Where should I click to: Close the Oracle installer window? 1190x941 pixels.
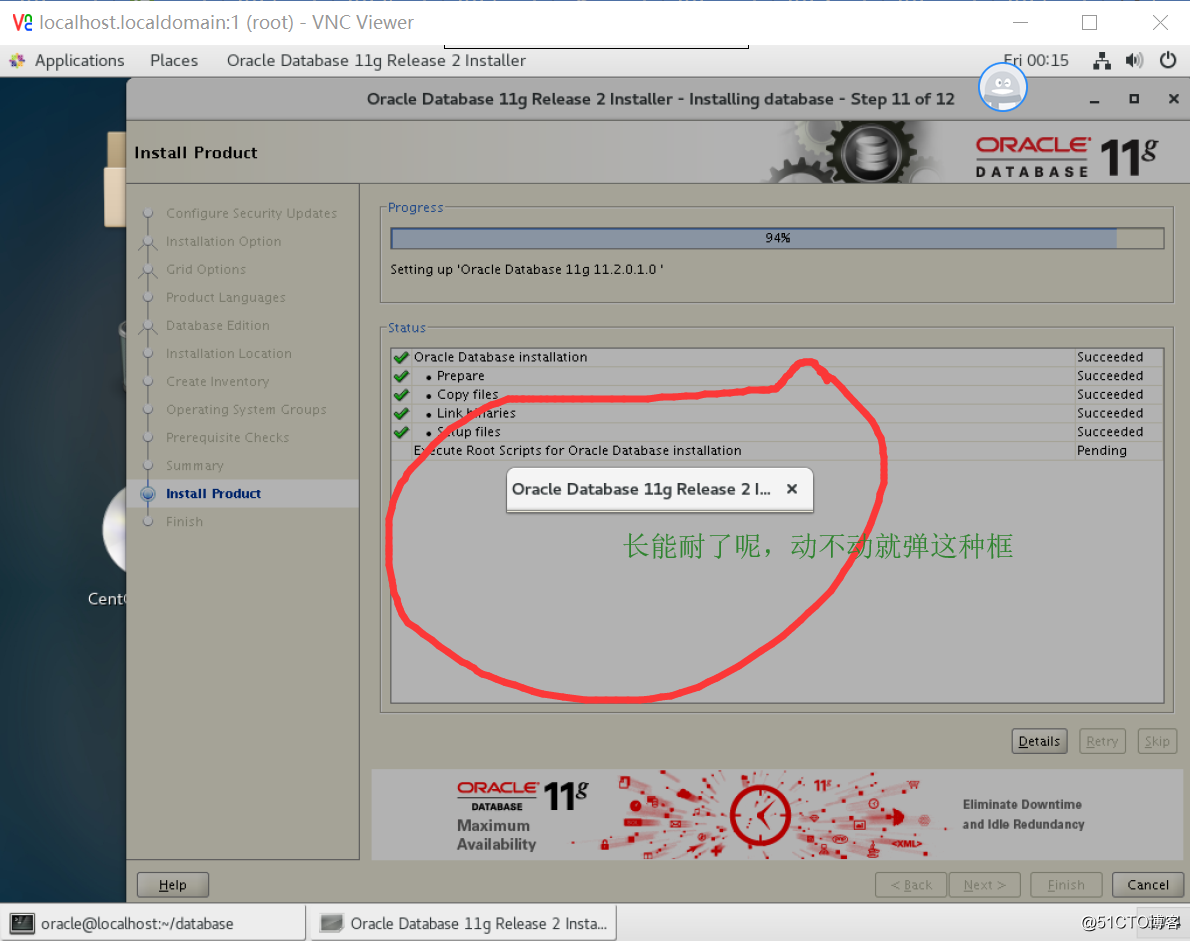1173,99
